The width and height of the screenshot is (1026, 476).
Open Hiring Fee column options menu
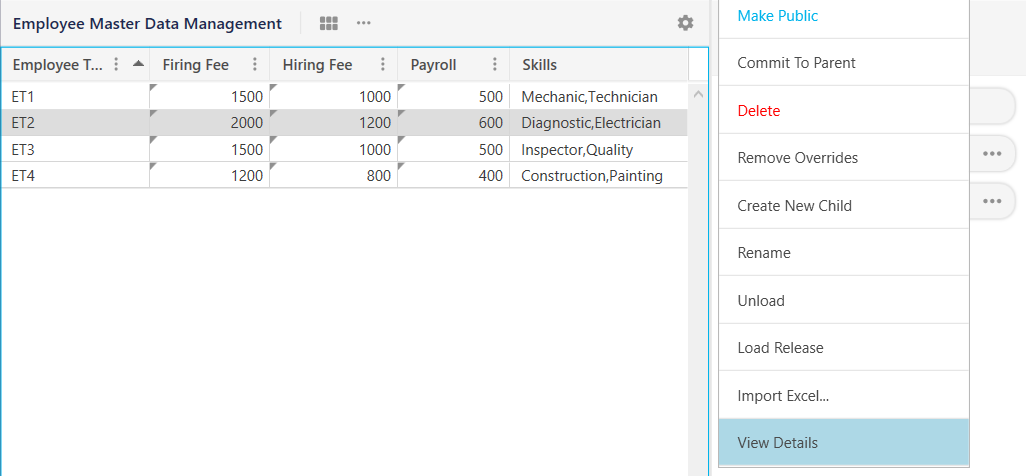(383, 64)
